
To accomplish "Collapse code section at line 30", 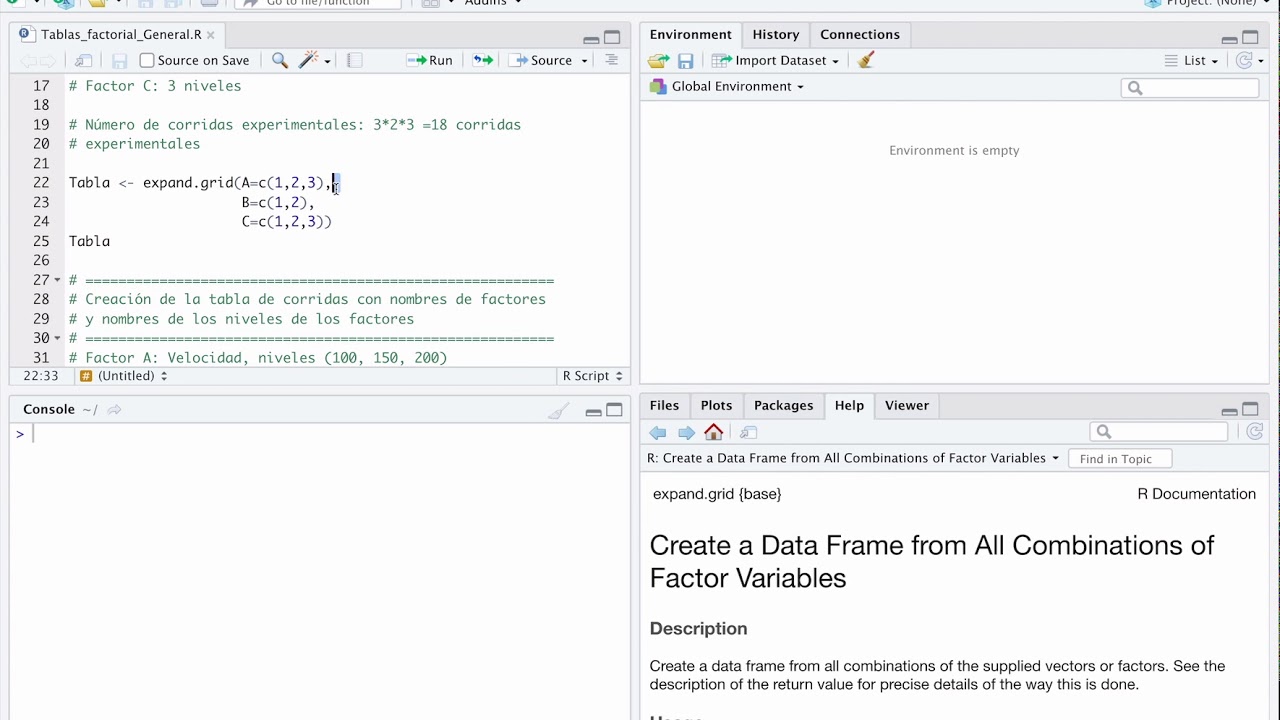I will [57, 338].
